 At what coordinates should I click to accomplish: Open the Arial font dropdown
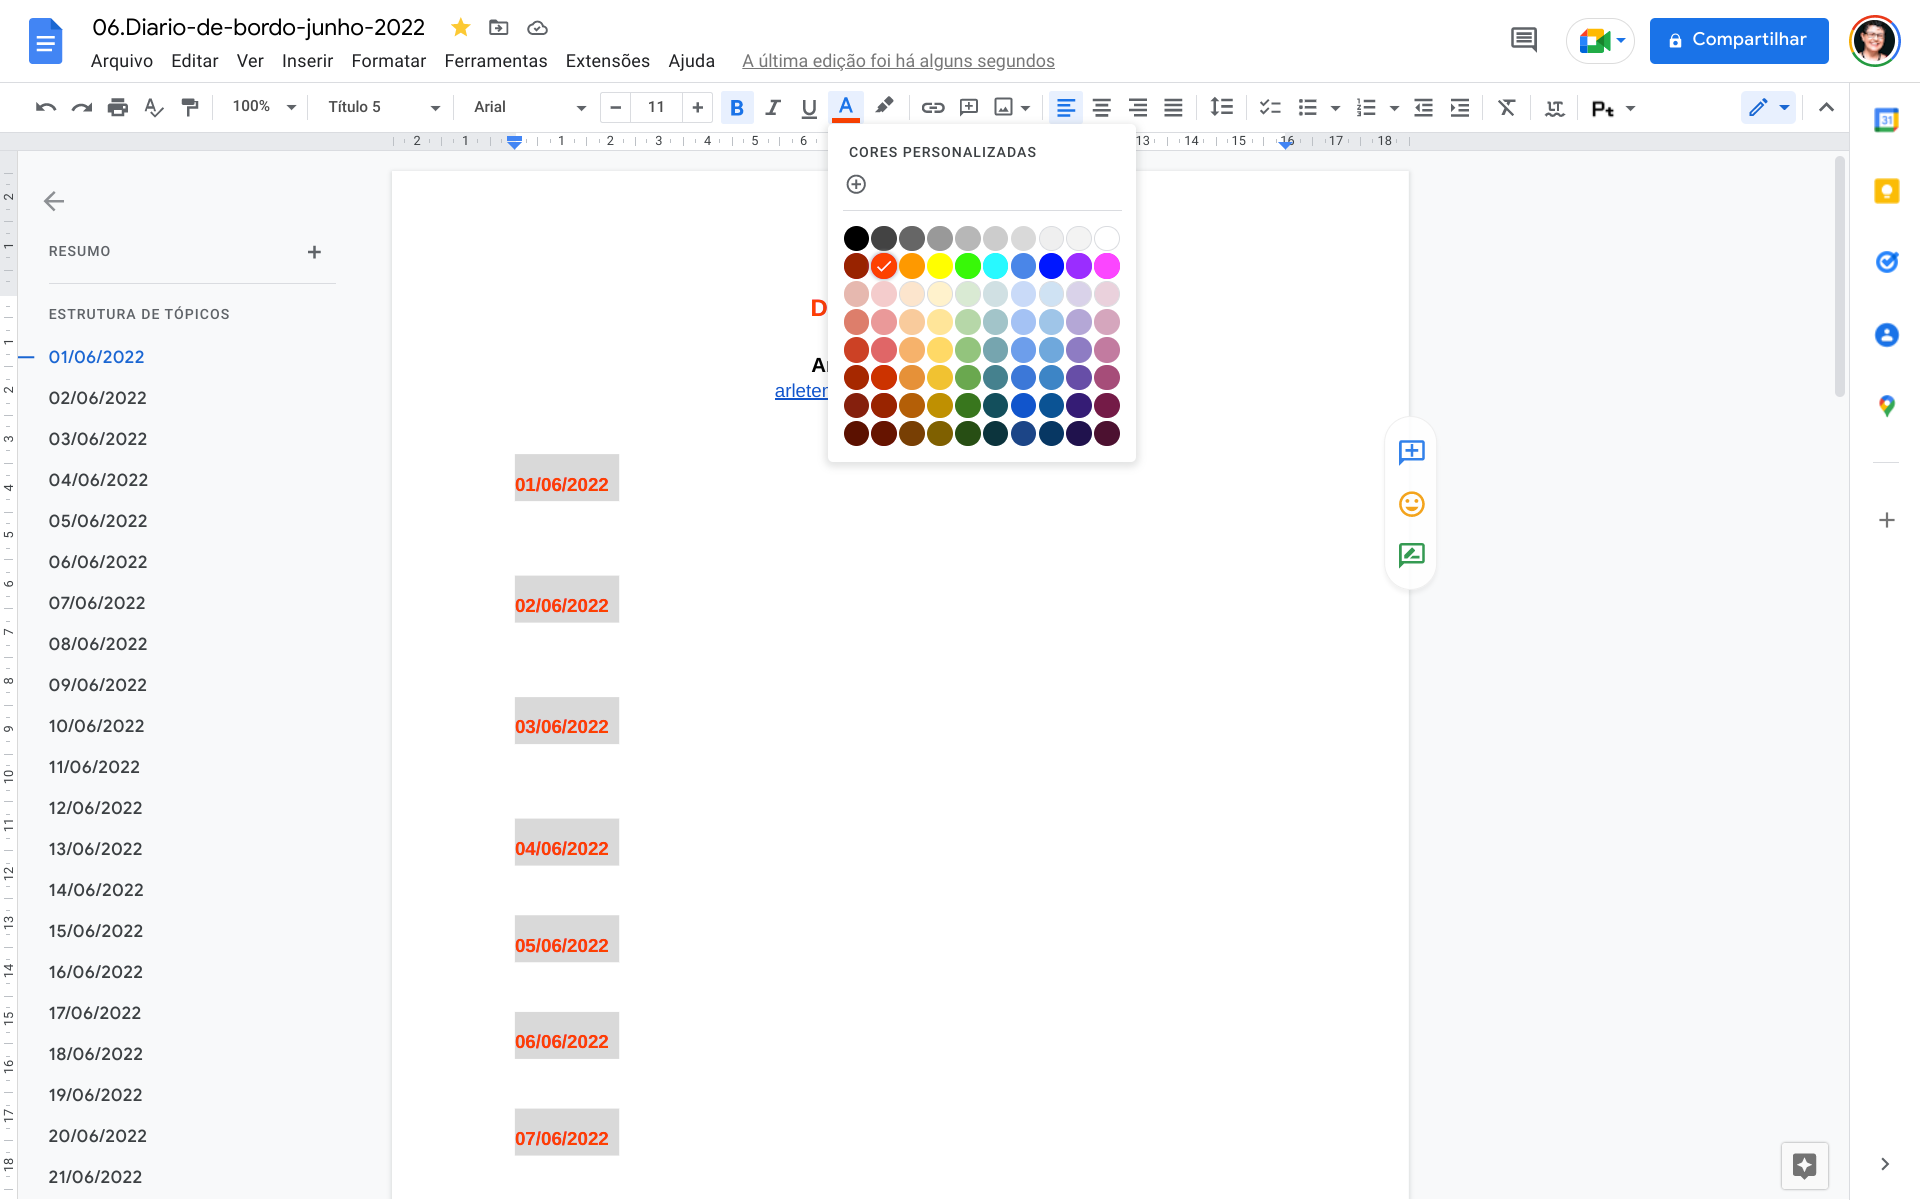pos(529,107)
